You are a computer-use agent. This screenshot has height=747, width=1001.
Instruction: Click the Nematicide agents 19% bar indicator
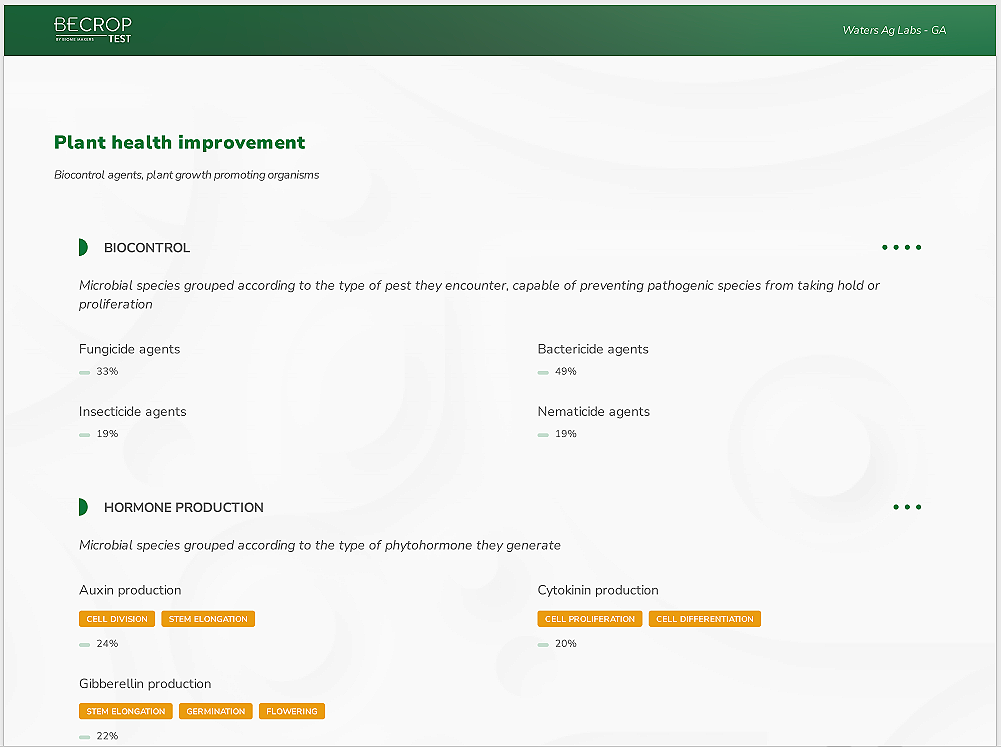pyautogui.click(x=543, y=435)
